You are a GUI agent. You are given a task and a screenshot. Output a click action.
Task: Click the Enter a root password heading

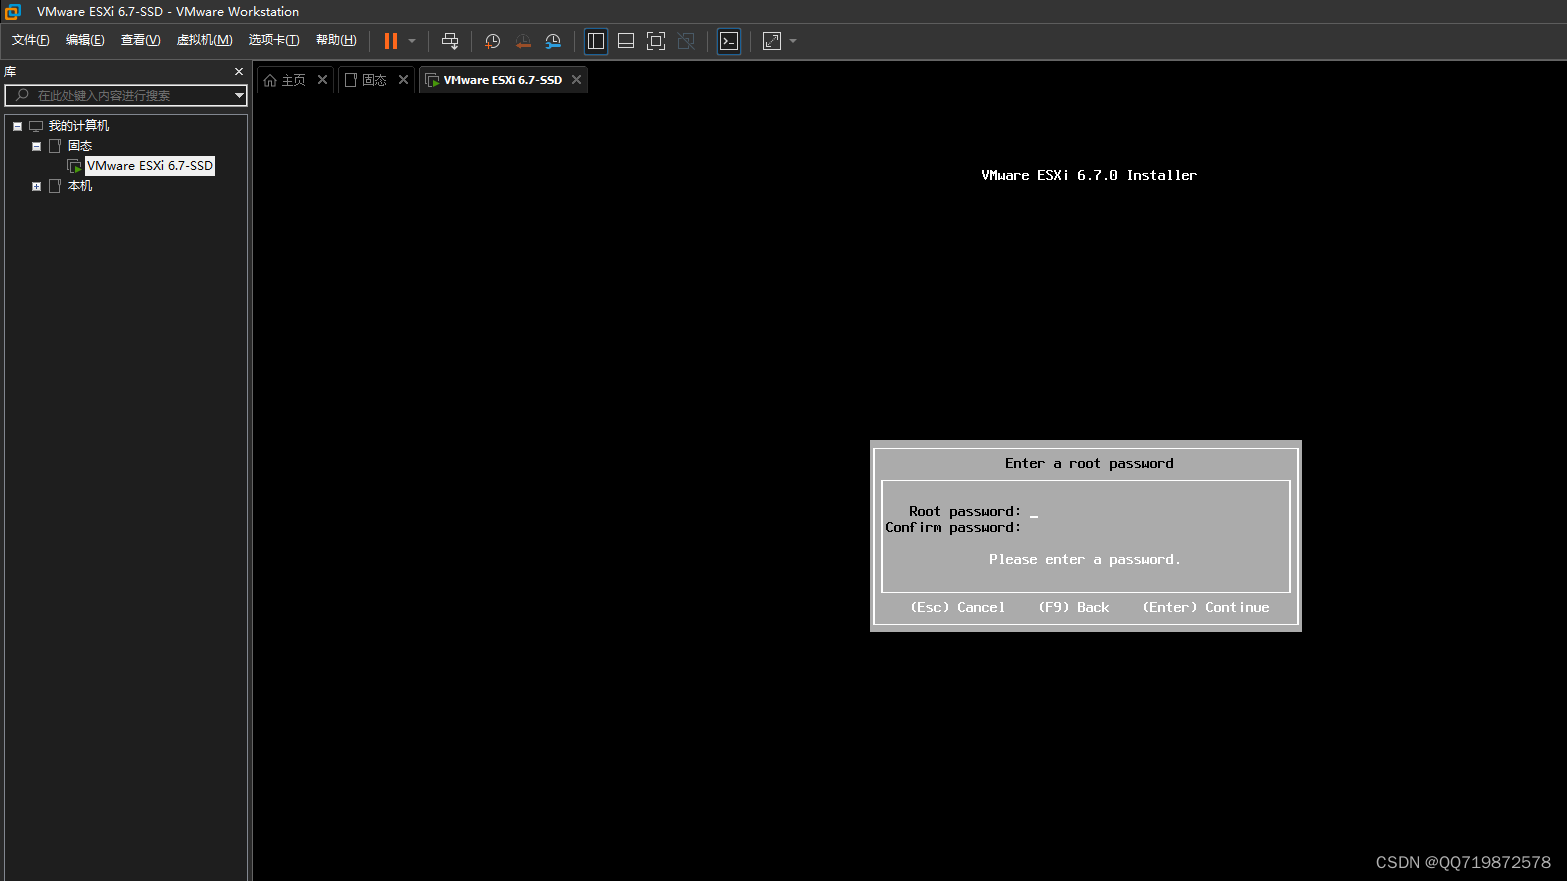(x=1089, y=464)
